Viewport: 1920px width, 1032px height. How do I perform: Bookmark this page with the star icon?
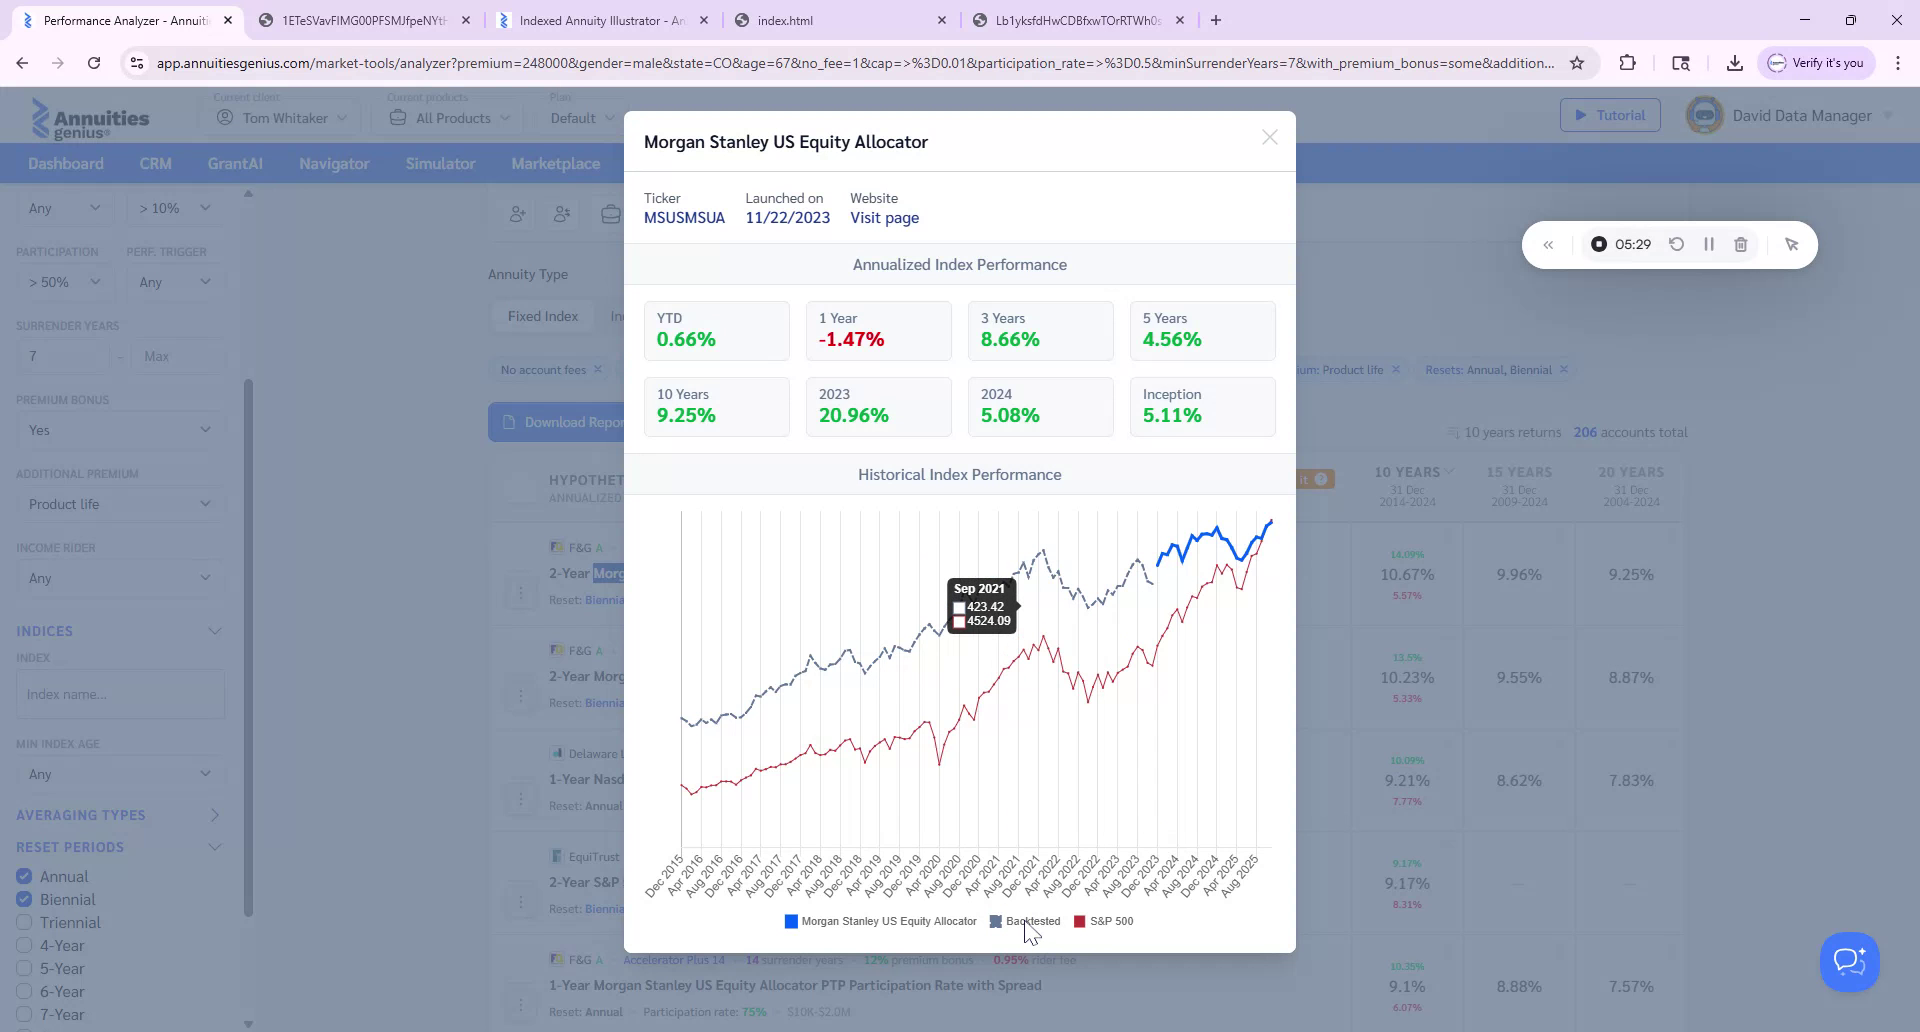(x=1577, y=63)
